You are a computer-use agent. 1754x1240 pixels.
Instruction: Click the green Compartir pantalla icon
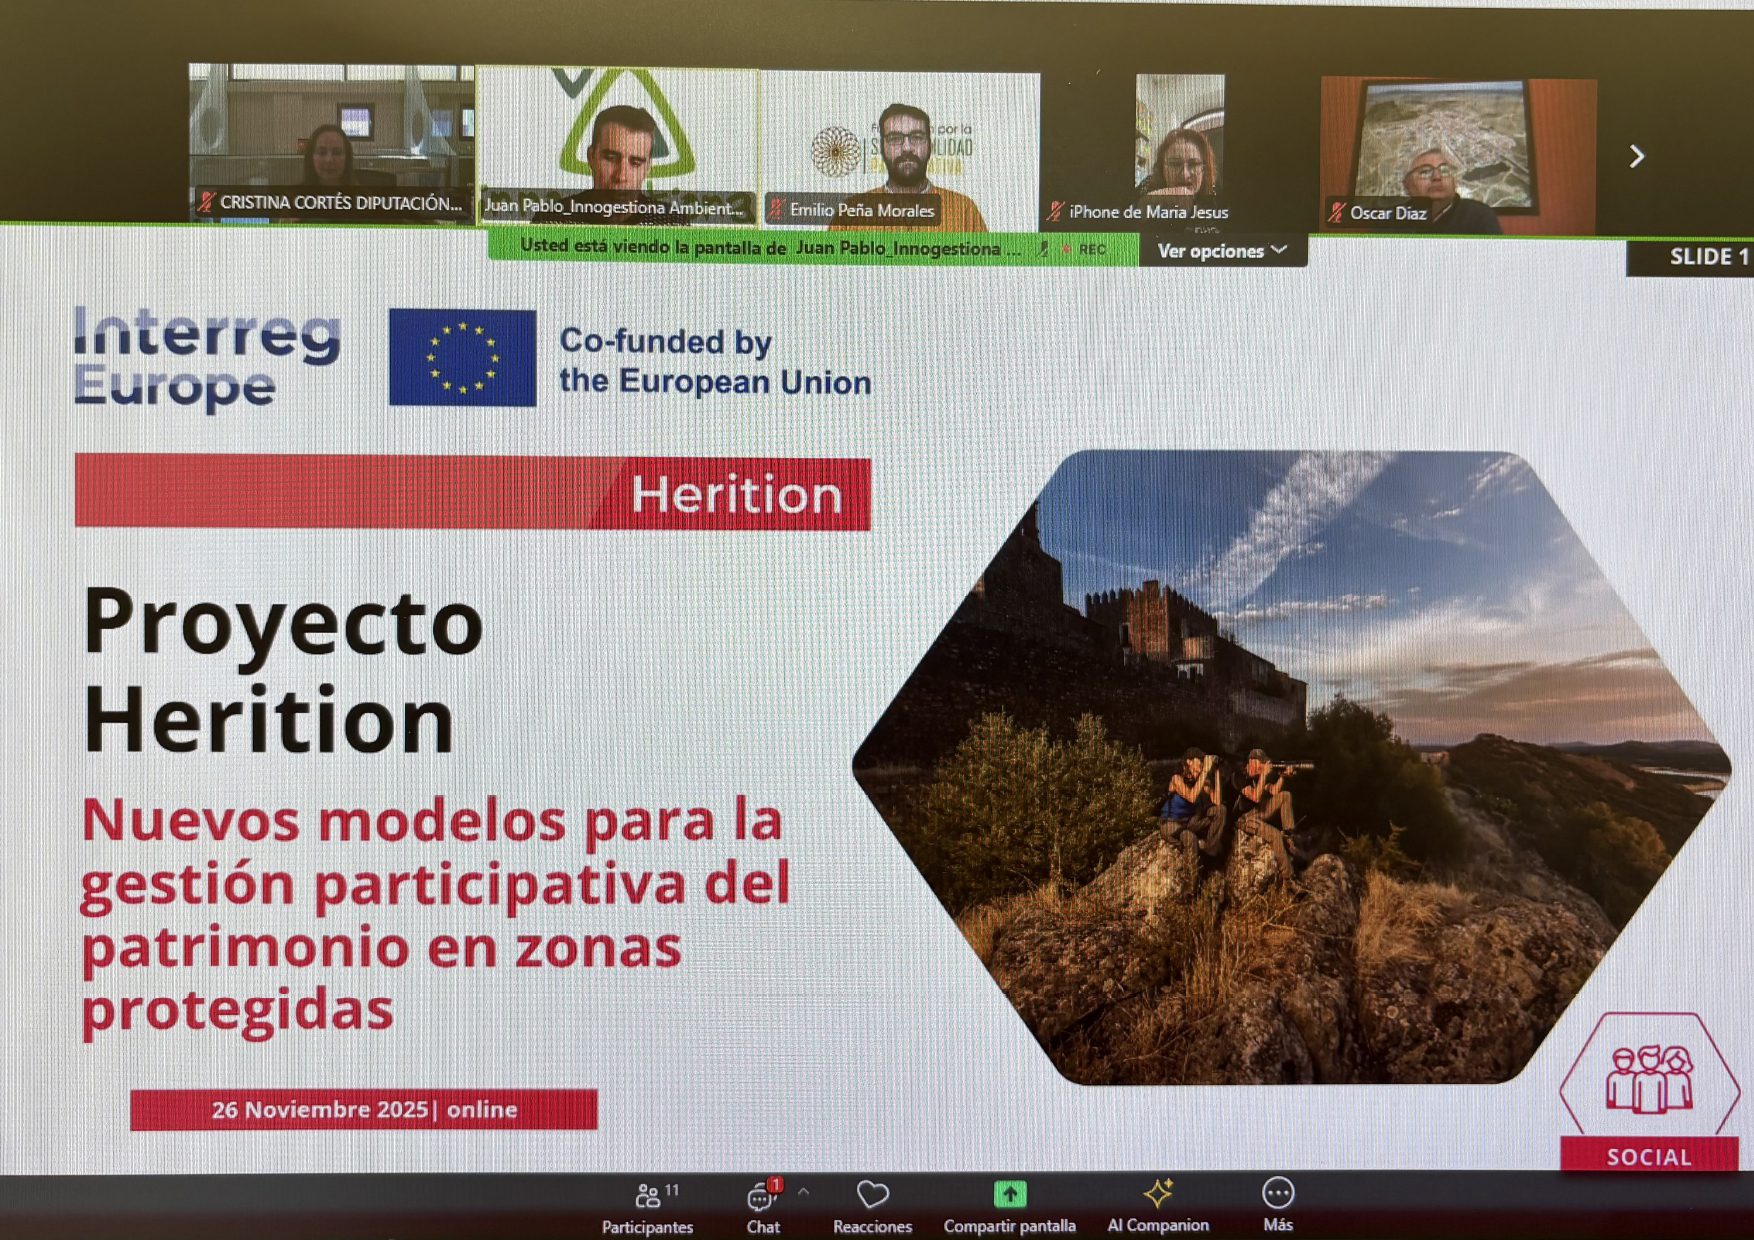click(x=1012, y=1196)
